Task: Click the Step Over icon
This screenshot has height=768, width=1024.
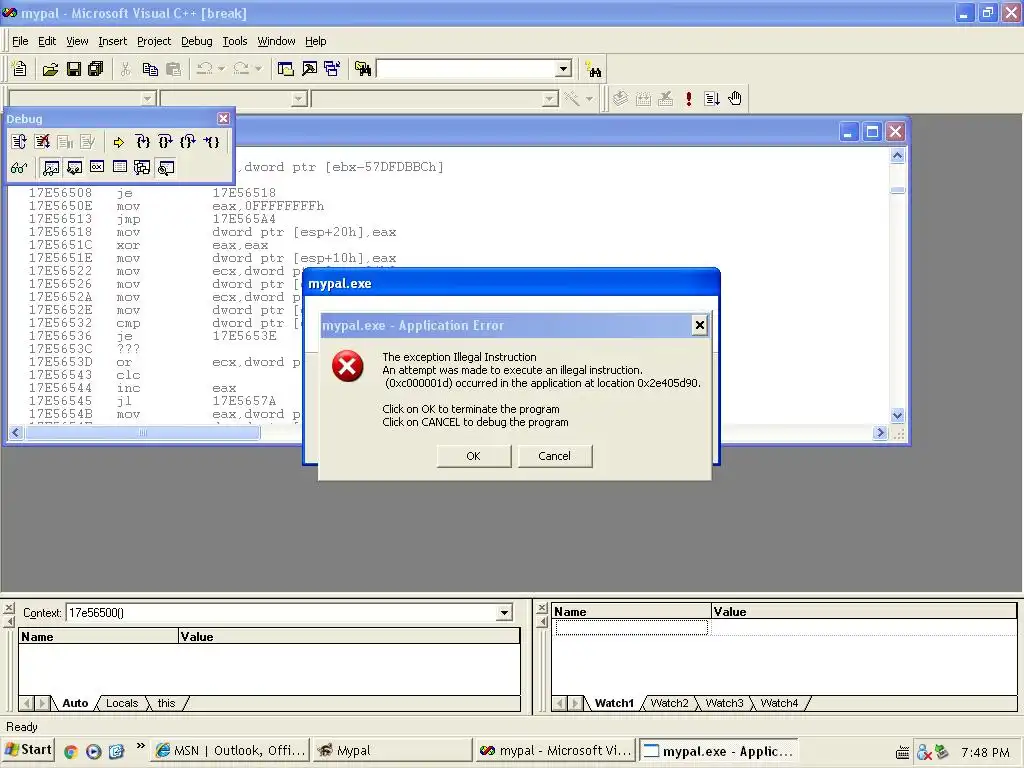Action: pyautogui.click(x=165, y=142)
